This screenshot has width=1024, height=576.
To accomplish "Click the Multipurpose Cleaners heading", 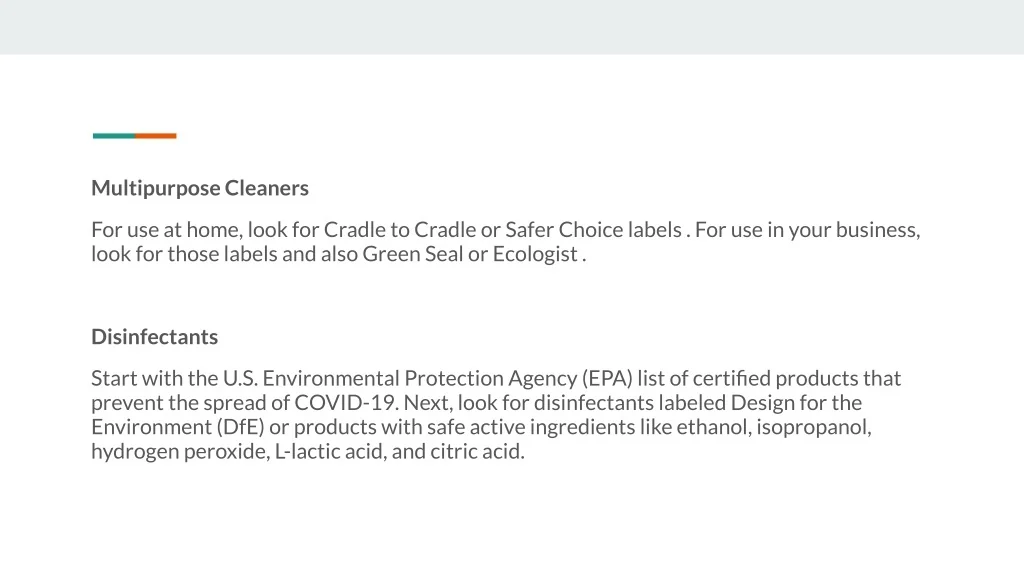I will coord(200,188).
